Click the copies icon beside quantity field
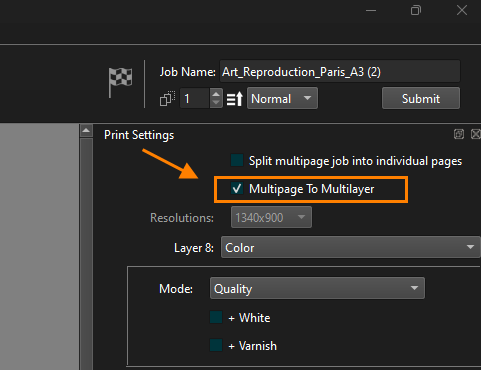481x370 pixels. pos(167,99)
